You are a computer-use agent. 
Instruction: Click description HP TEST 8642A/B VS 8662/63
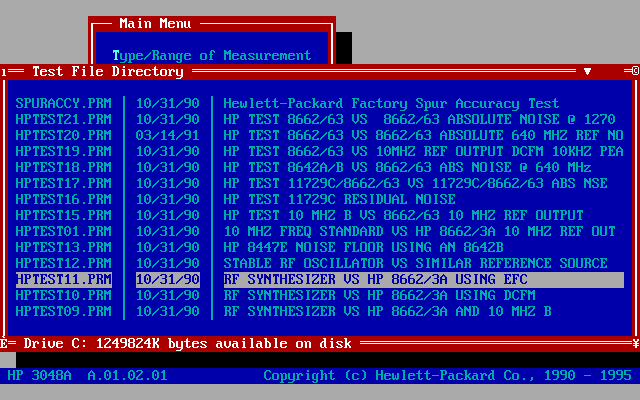click(407, 167)
